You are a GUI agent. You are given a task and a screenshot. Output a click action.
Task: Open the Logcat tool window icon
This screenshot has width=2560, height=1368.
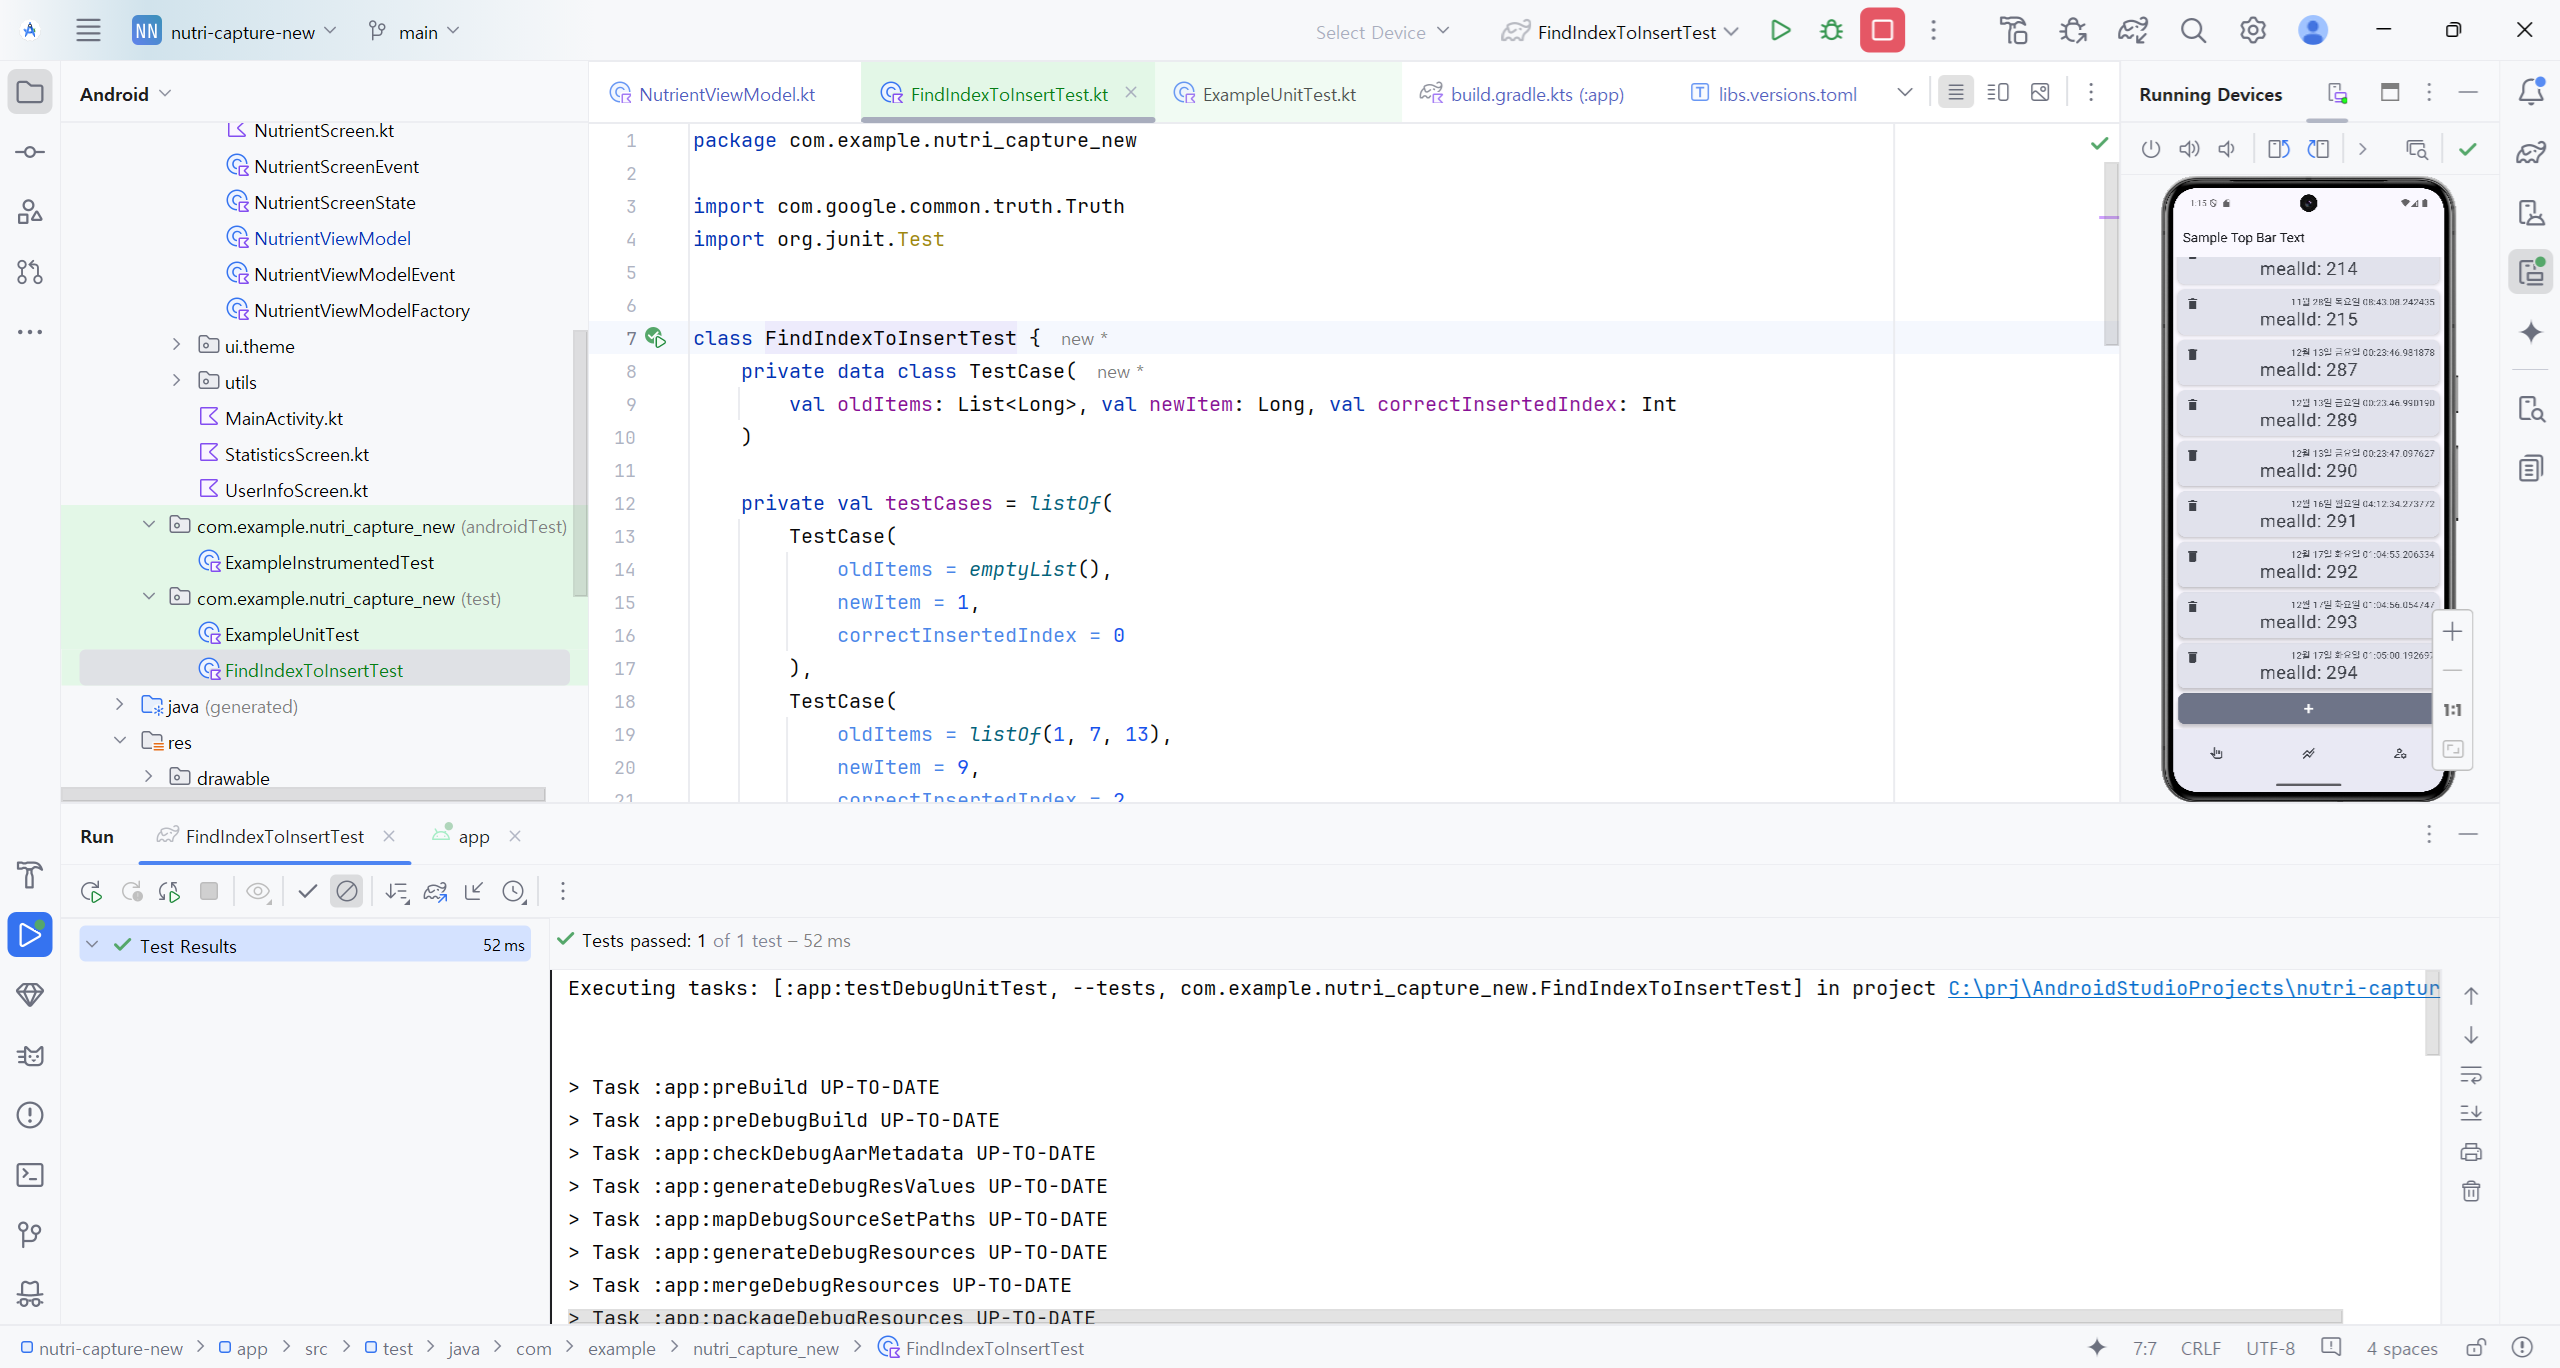[x=30, y=1056]
